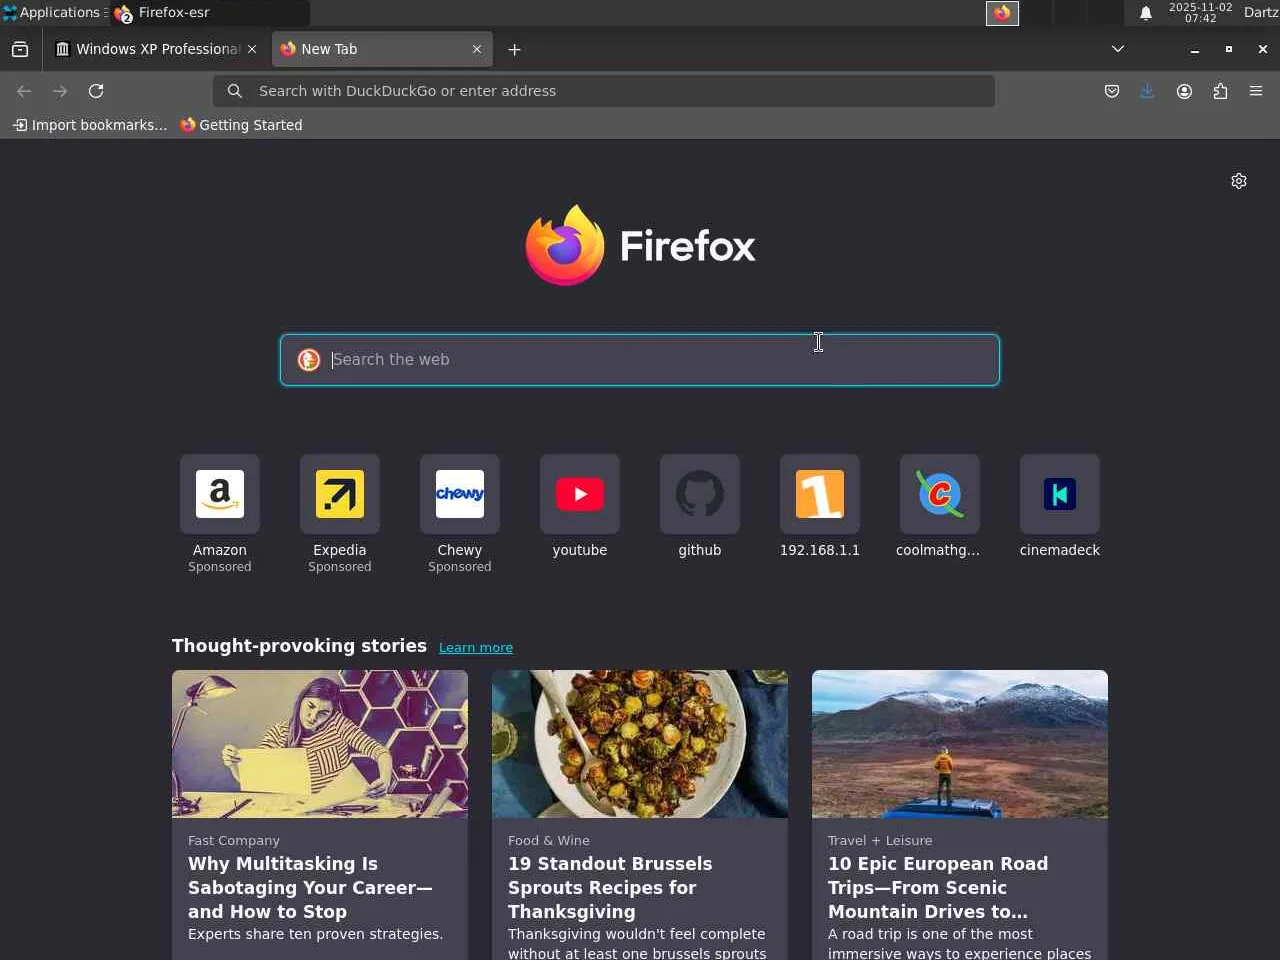The height and width of the screenshot is (960, 1280).
Task: Open the notification bell in system panel
Action: pyautogui.click(x=1146, y=13)
